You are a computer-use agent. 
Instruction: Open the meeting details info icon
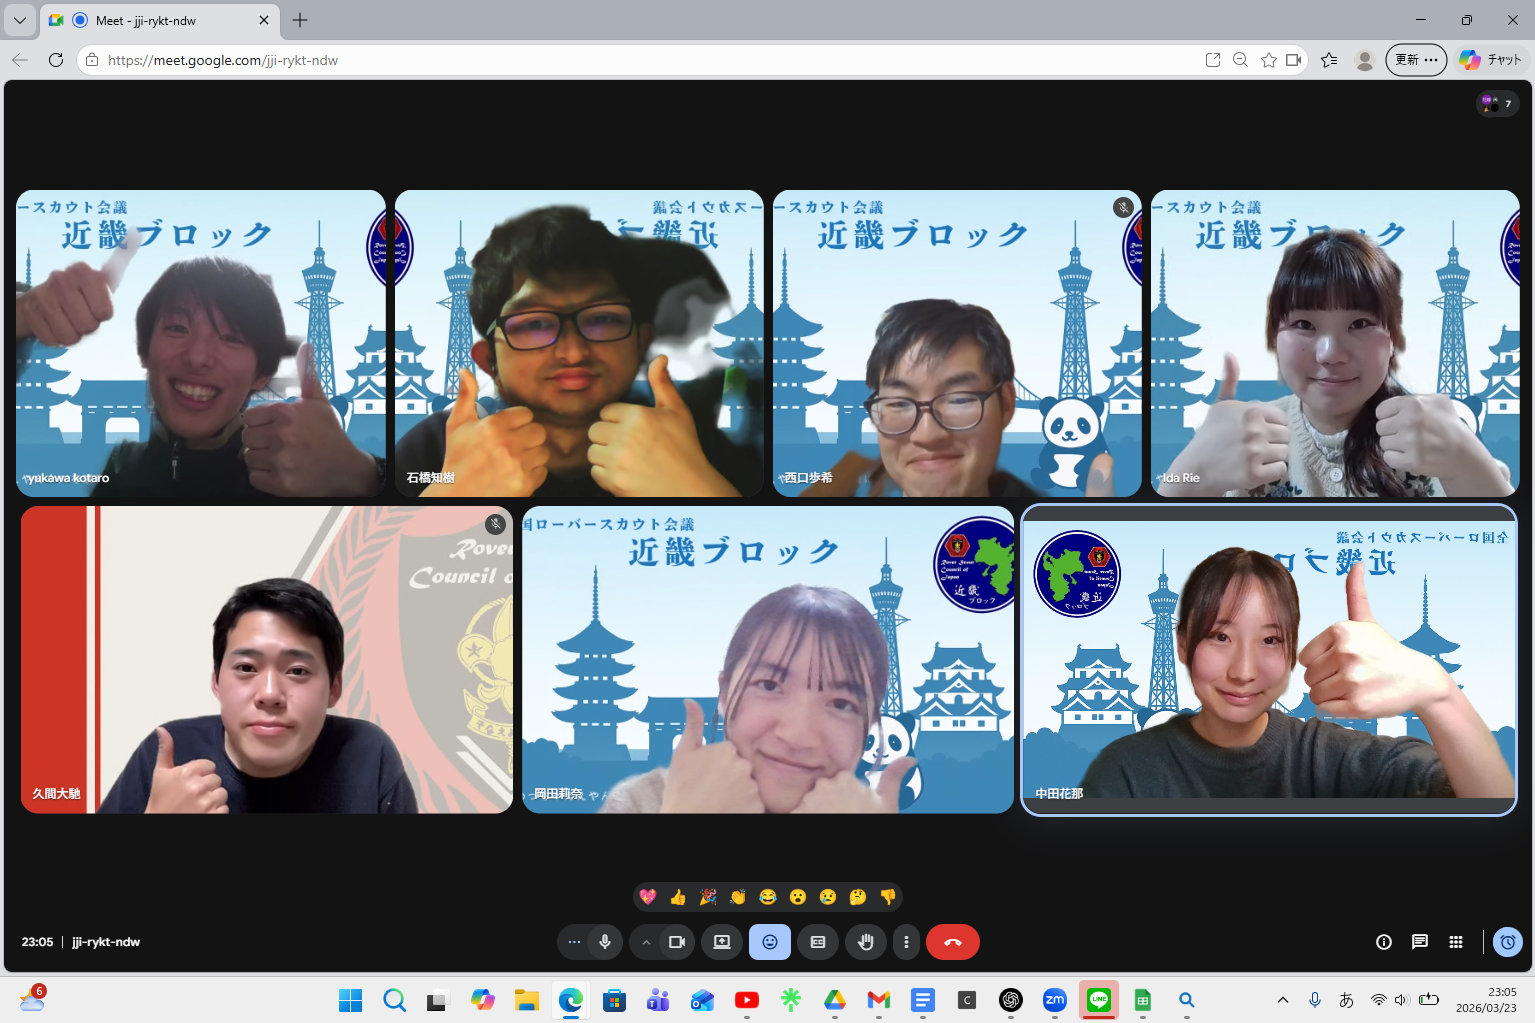click(1383, 942)
